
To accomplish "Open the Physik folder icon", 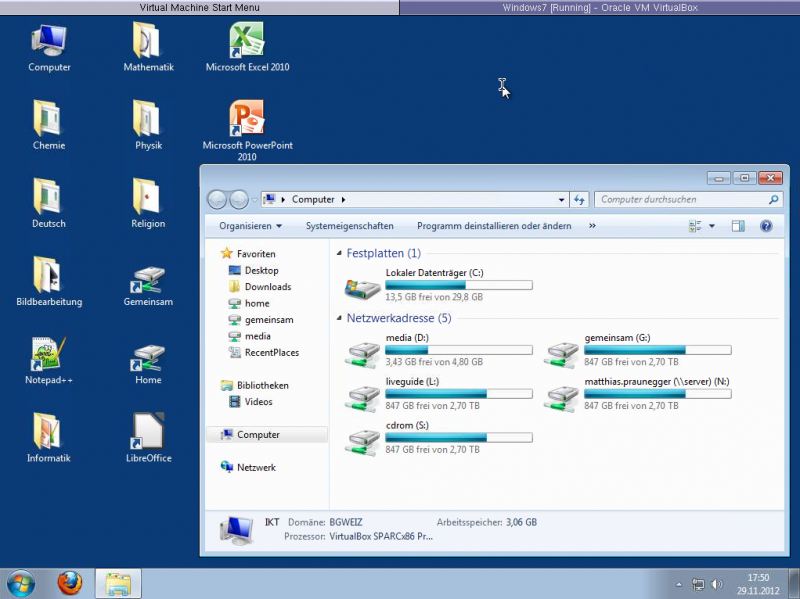I will pos(148,126).
